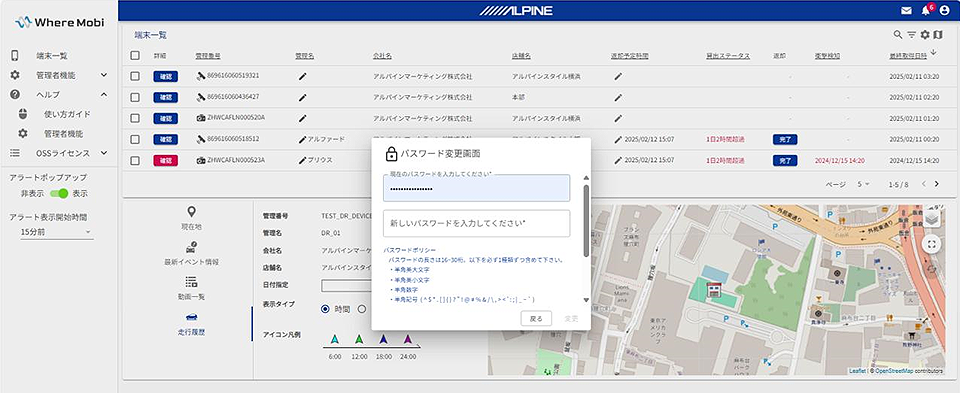
Task: Click 完了 button in the アルファード row
Action: tap(785, 140)
